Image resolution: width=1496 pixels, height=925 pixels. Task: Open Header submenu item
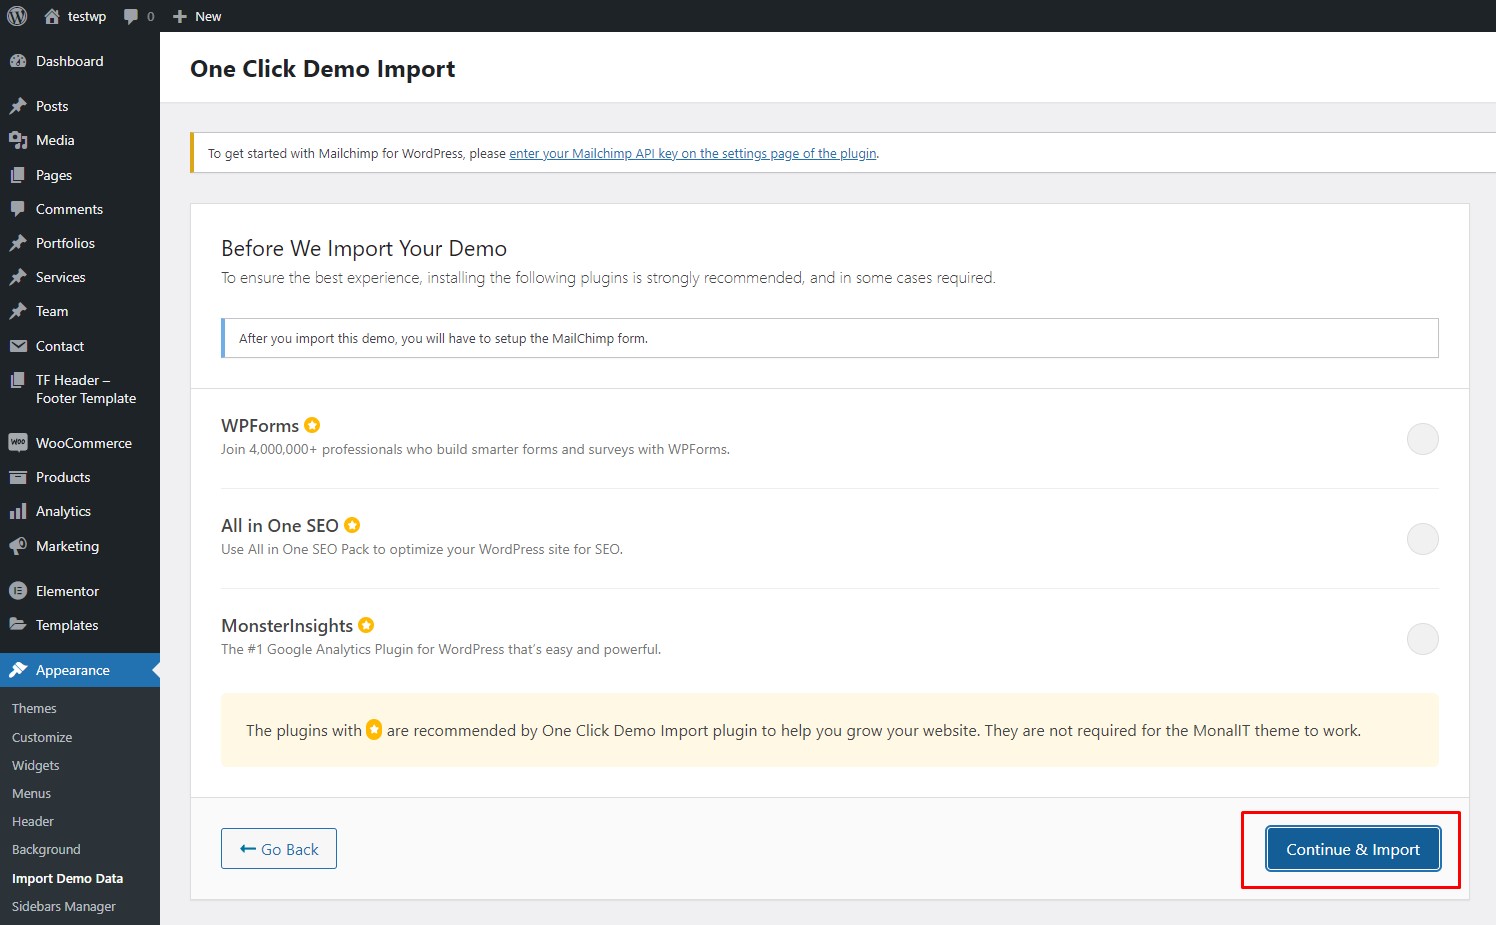point(33,821)
